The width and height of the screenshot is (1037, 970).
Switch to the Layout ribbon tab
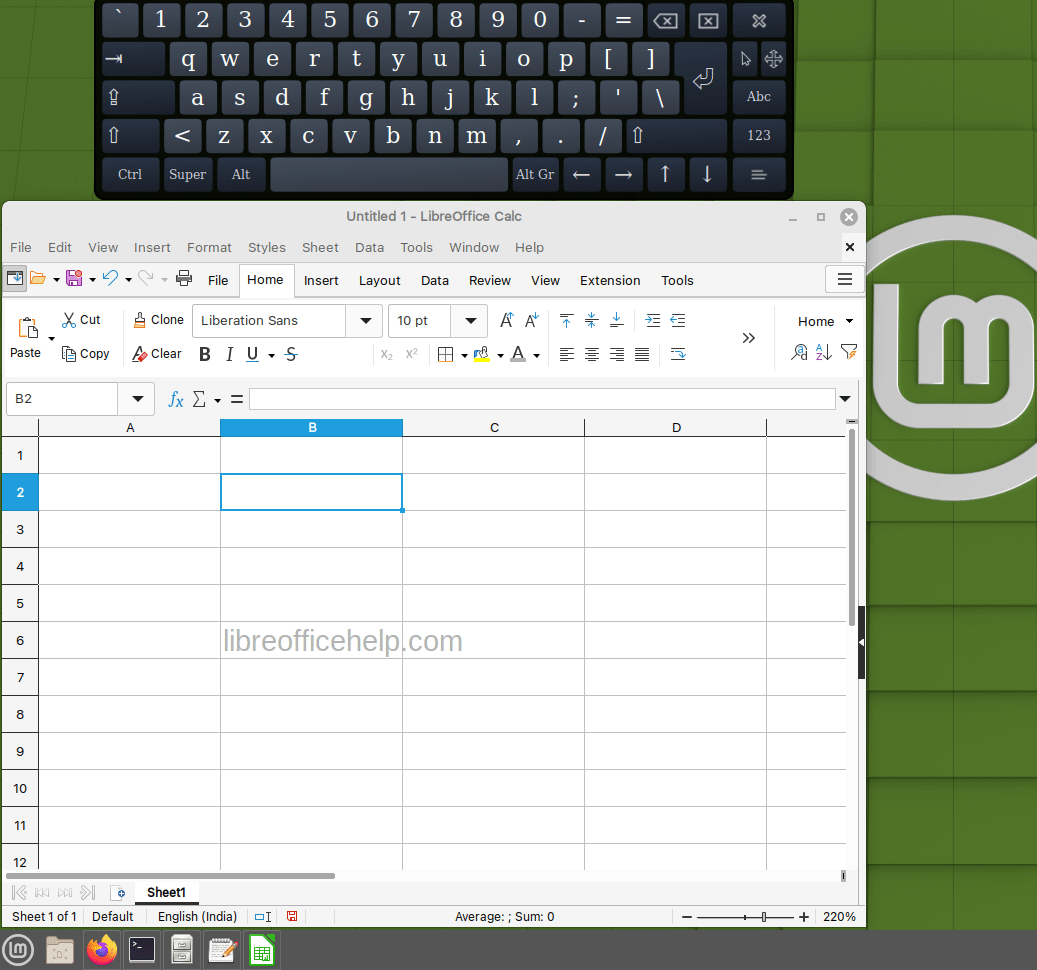click(x=380, y=281)
